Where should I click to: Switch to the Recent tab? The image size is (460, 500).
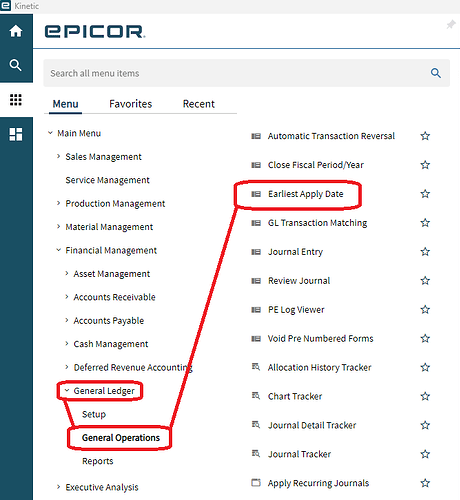pyautogui.click(x=198, y=104)
